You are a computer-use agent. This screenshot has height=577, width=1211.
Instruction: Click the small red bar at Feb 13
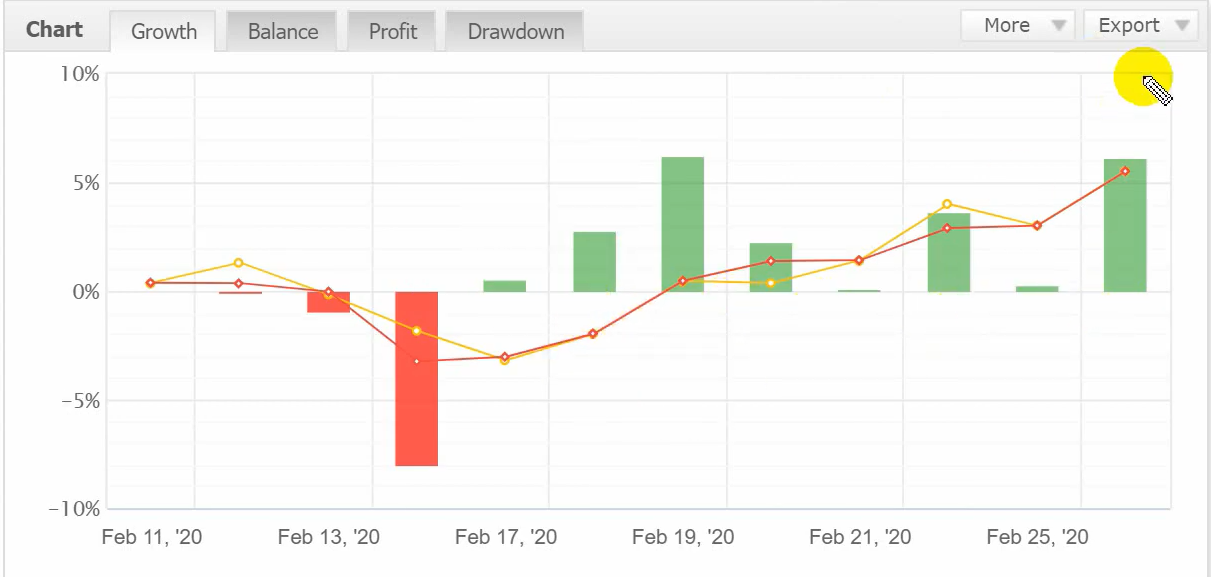pos(328,304)
